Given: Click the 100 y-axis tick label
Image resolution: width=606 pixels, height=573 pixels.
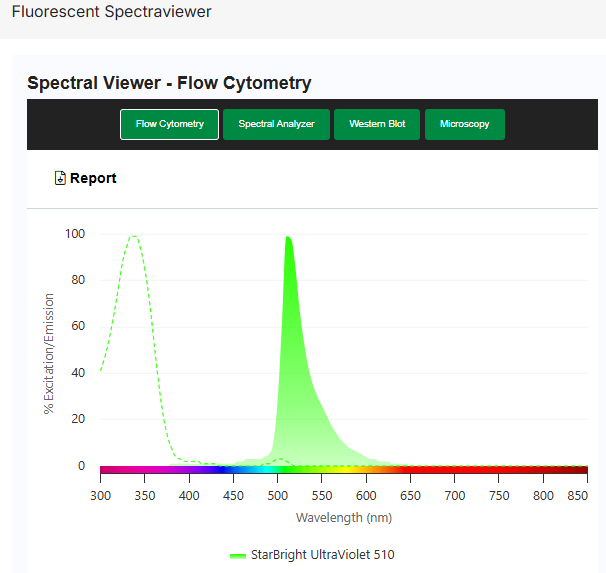Looking at the screenshot, I should tap(75, 234).
